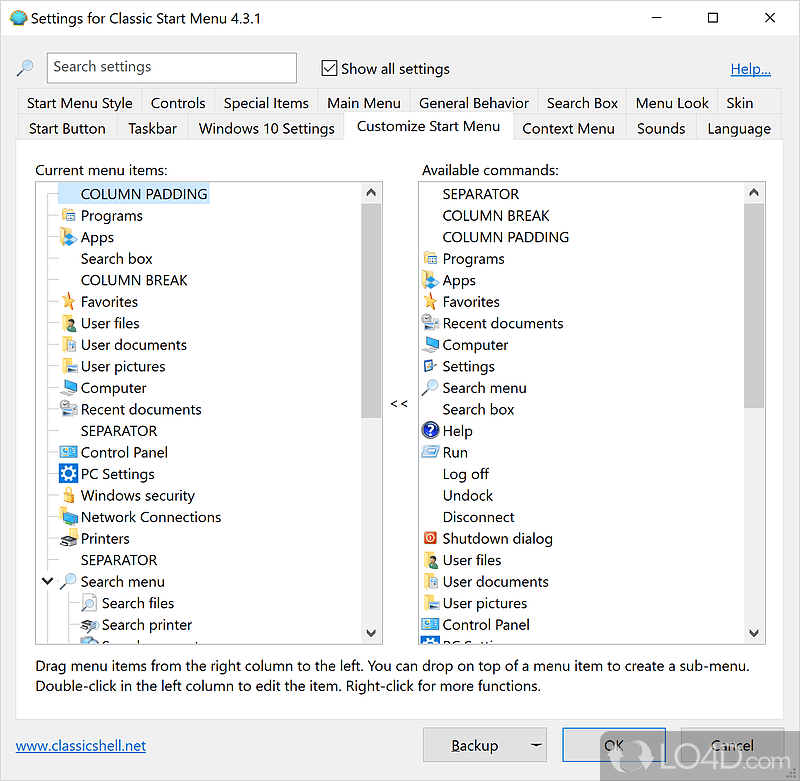Click the Run icon in Available commands
Screen dimensions: 800x781
point(430,452)
